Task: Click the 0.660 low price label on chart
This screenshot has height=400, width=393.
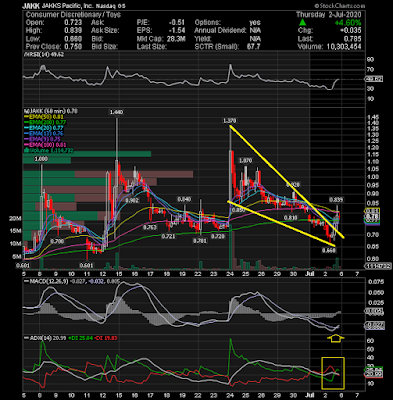Action: point(329,250)
